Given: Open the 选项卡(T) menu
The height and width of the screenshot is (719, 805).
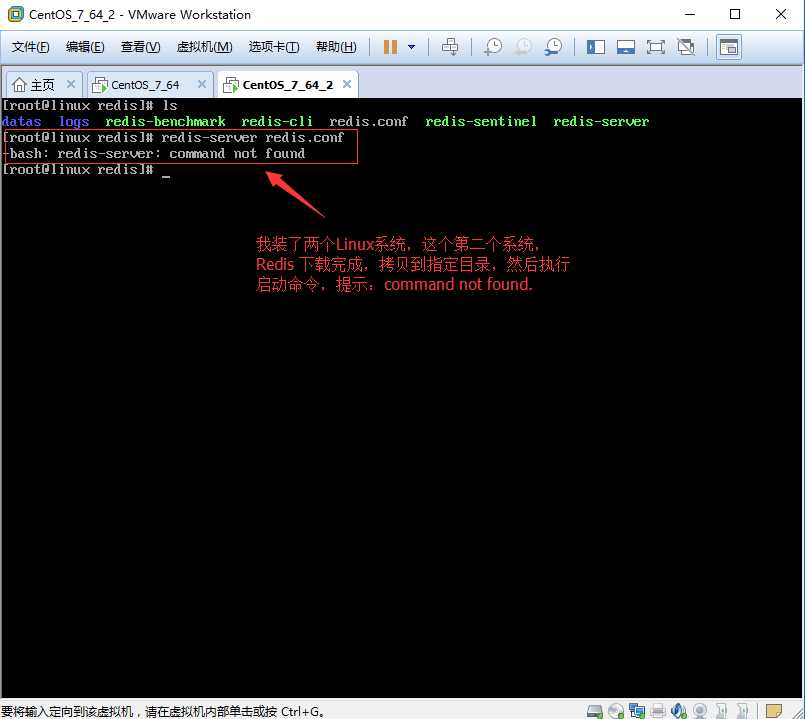Looking at the screenshot, I should coord(274,47).
